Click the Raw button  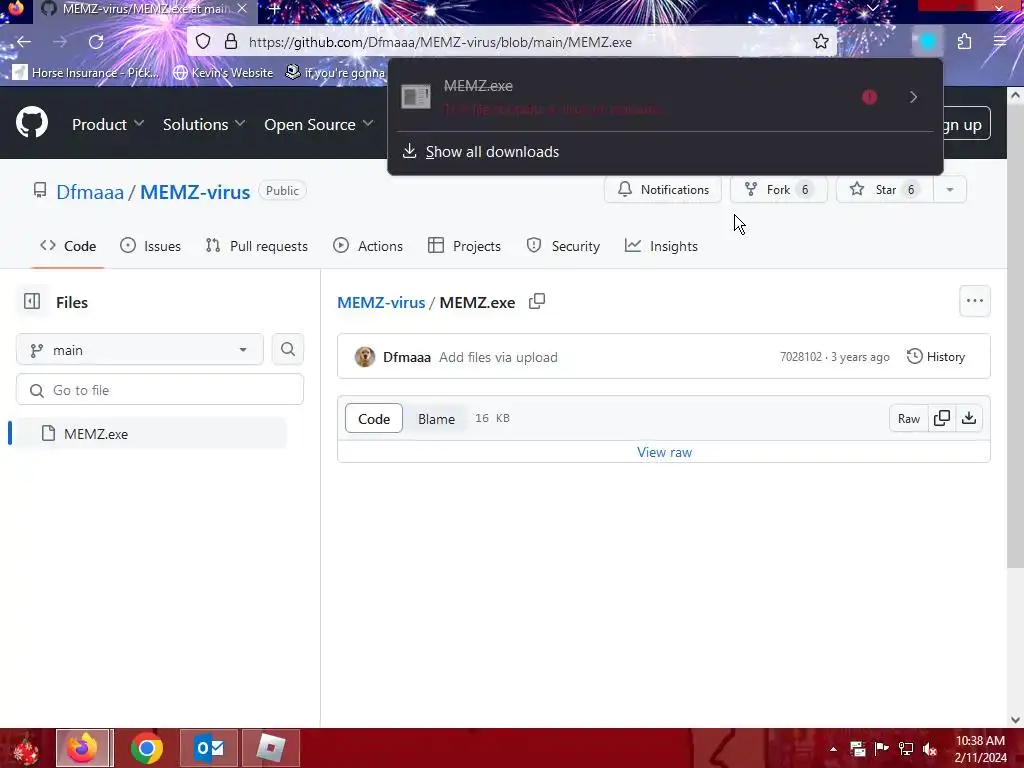(908, 418)
